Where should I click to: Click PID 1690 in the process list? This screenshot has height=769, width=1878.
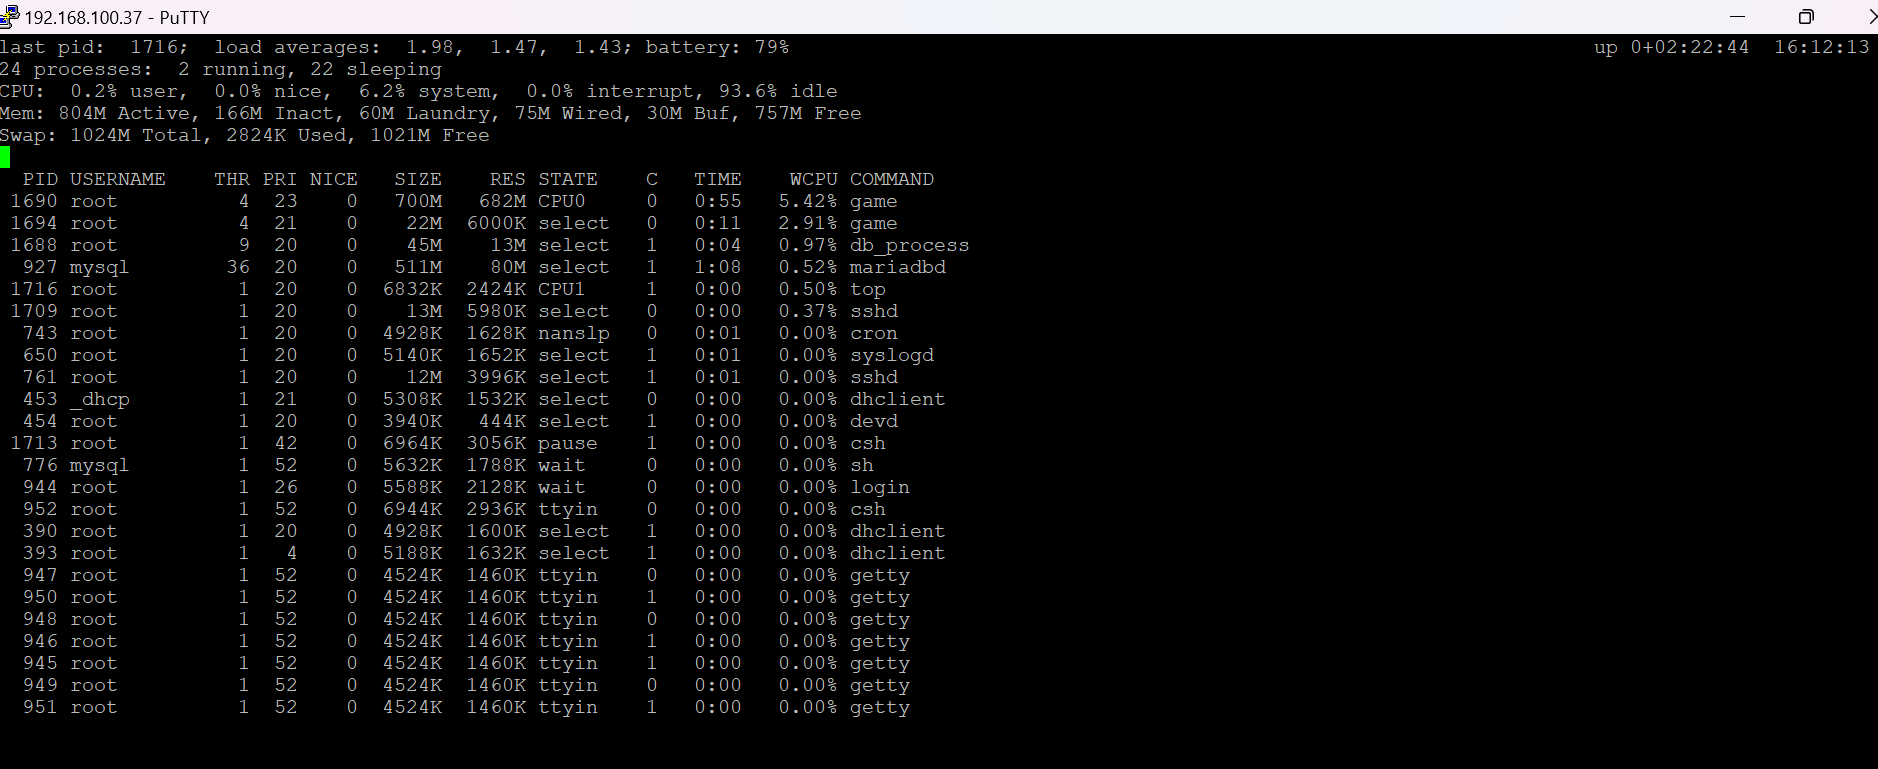[34, 201]
